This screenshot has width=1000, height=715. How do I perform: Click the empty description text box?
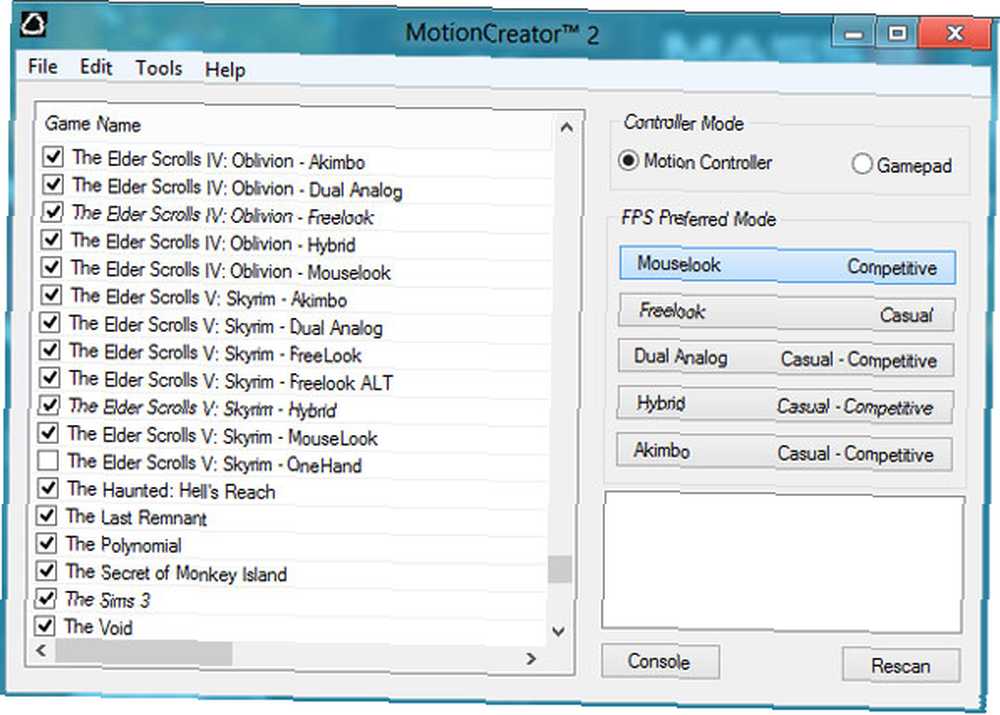783,563
